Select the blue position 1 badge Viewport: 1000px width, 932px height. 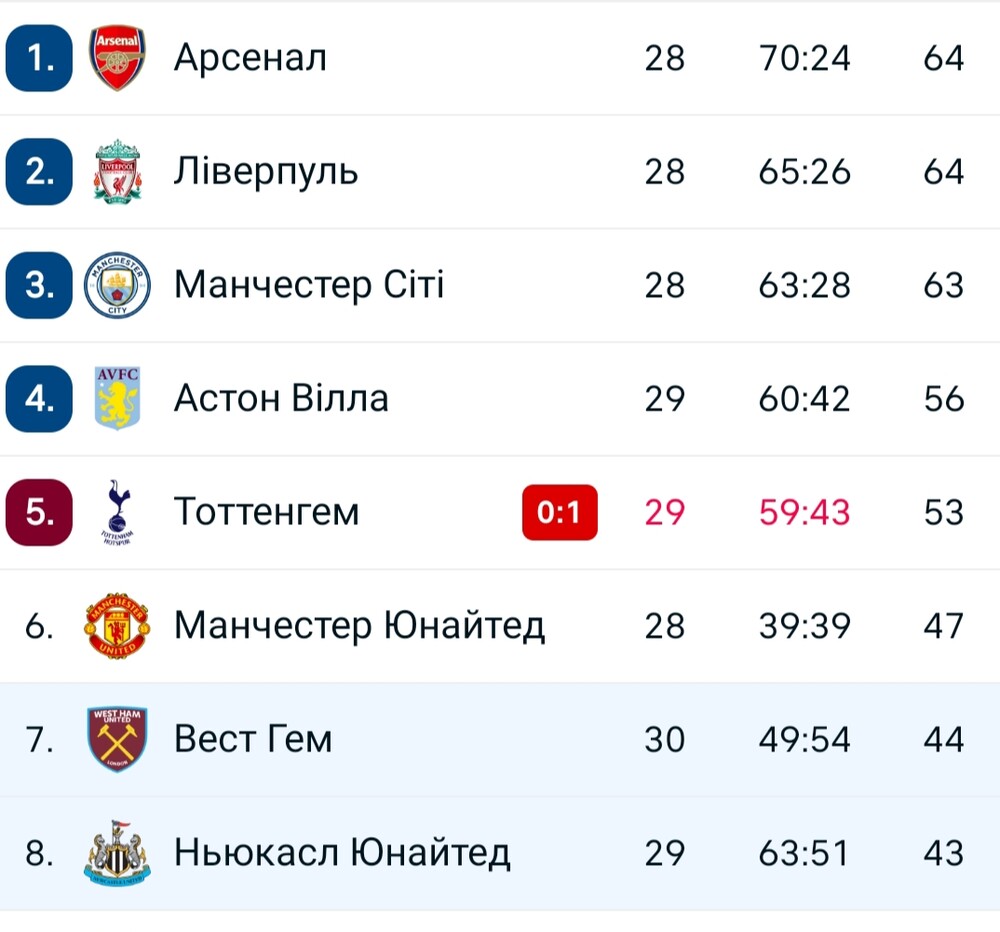click(39, 58)
